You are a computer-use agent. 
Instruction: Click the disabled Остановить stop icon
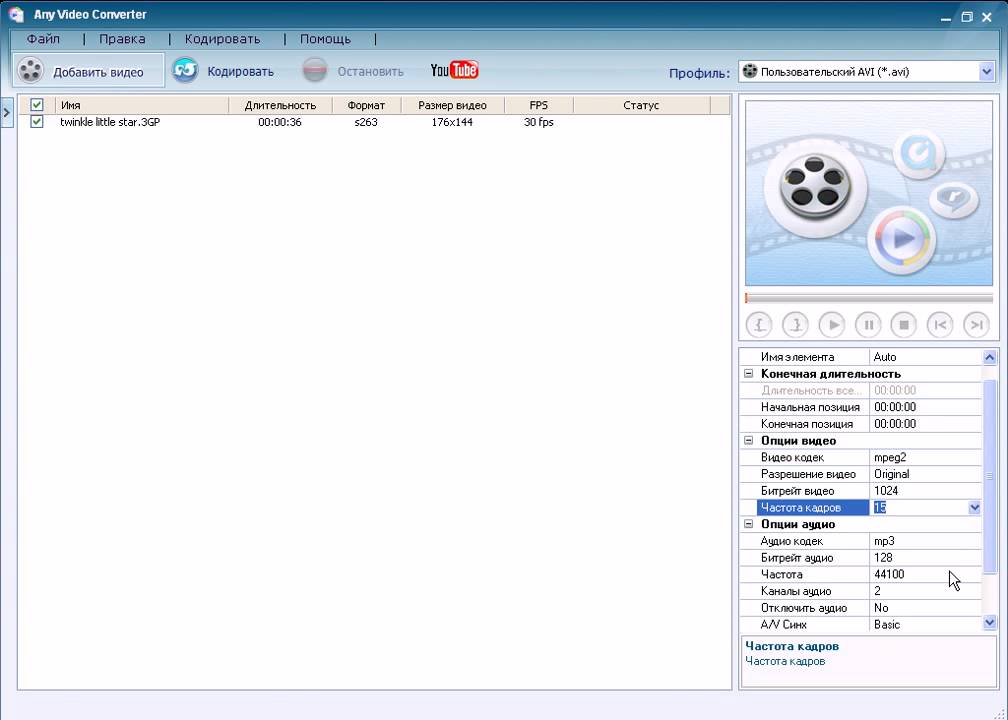pos(315,70)
